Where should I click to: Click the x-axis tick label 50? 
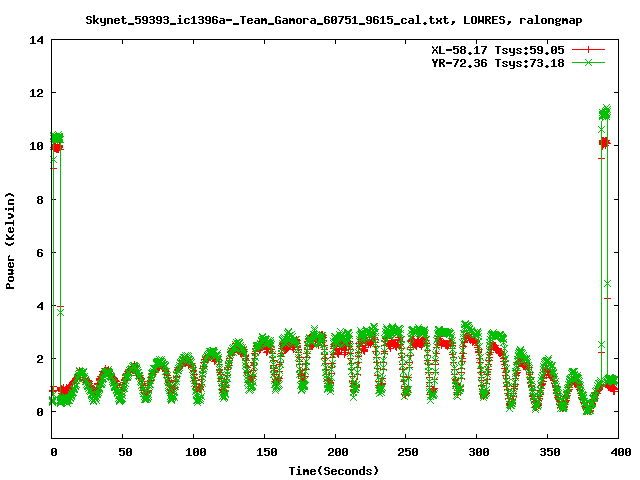click(x=125, y=452)
